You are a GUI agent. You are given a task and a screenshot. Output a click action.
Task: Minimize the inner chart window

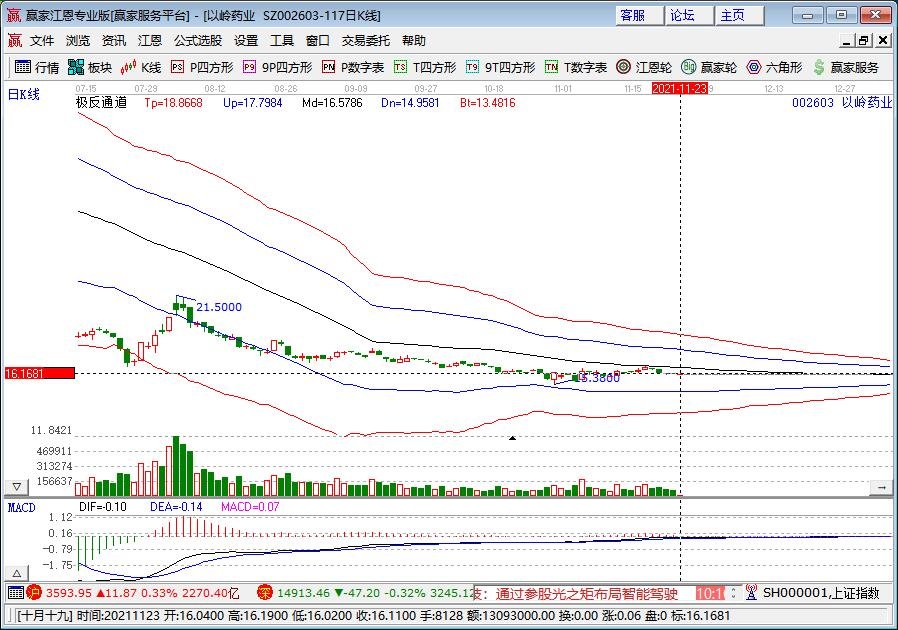[x=848, y=41]
